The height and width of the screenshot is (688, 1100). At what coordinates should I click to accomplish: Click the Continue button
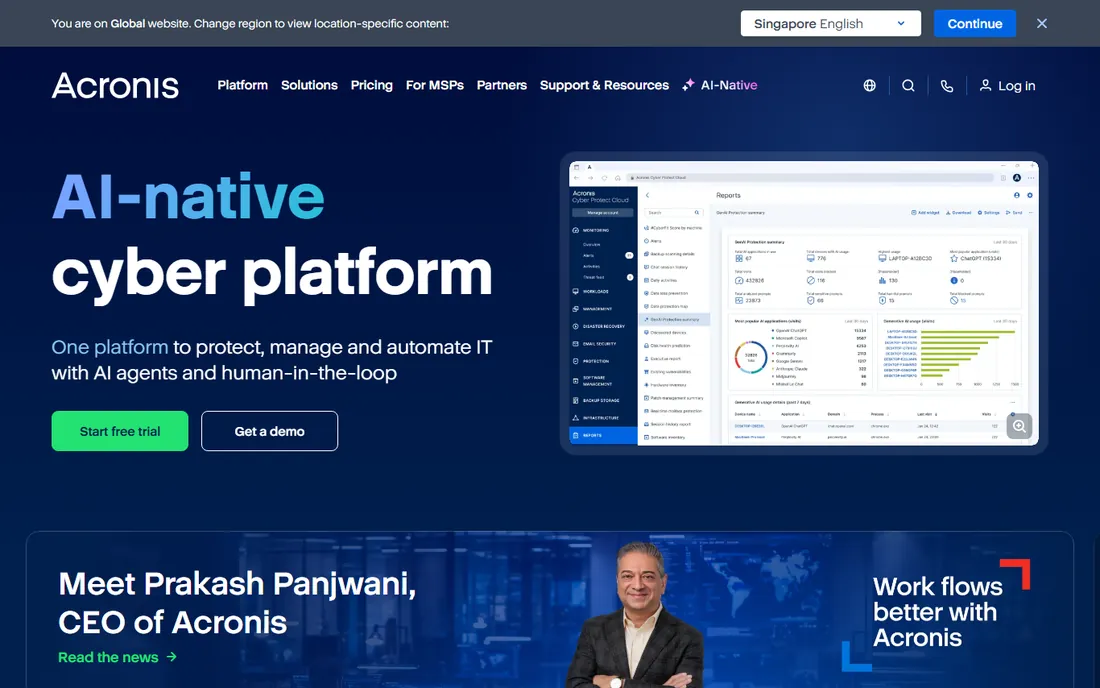click(974, 23)
